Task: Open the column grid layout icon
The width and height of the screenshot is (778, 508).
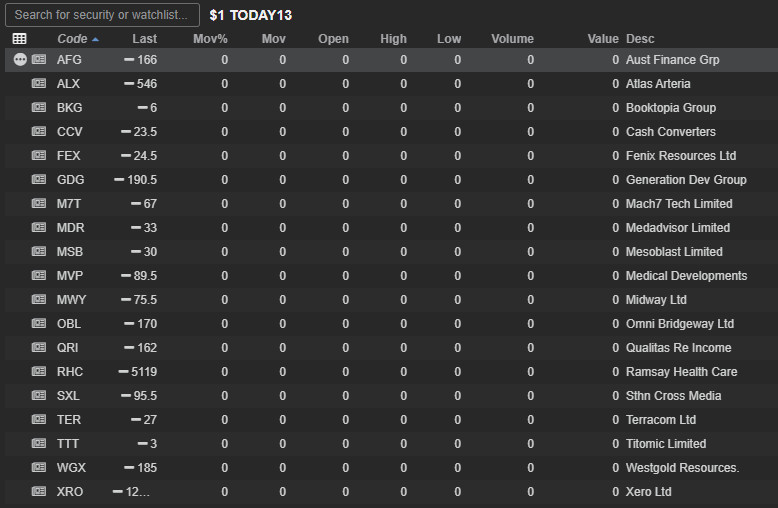Action: point(19,39)
